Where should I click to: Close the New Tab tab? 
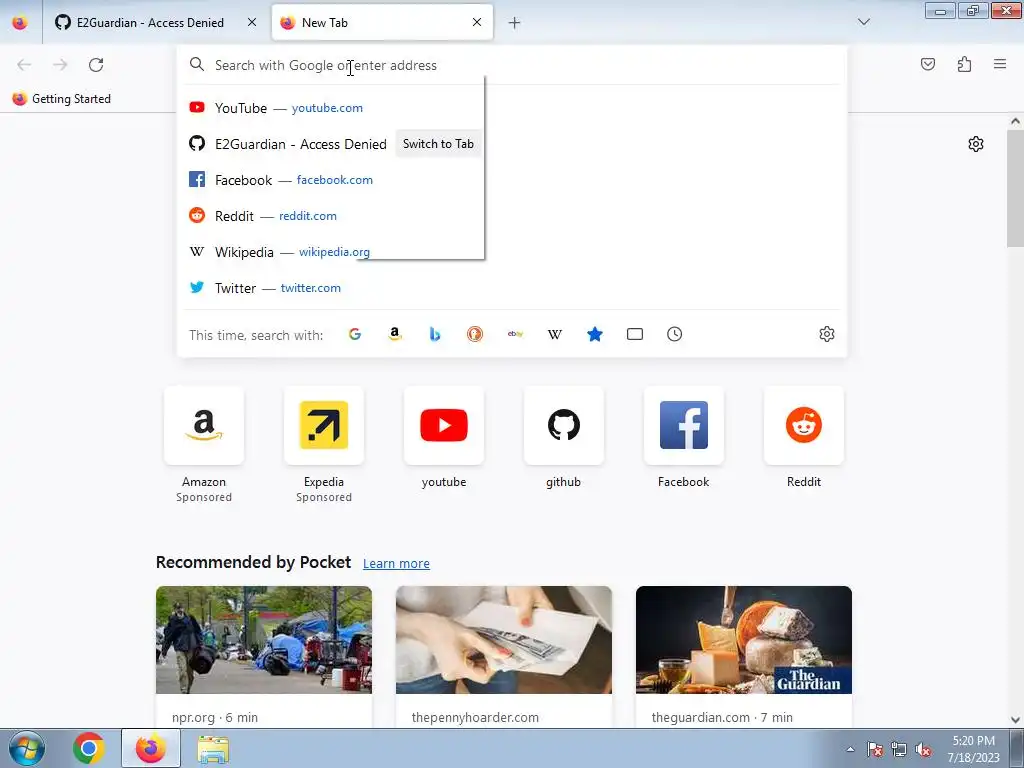(x=477, y=22)
